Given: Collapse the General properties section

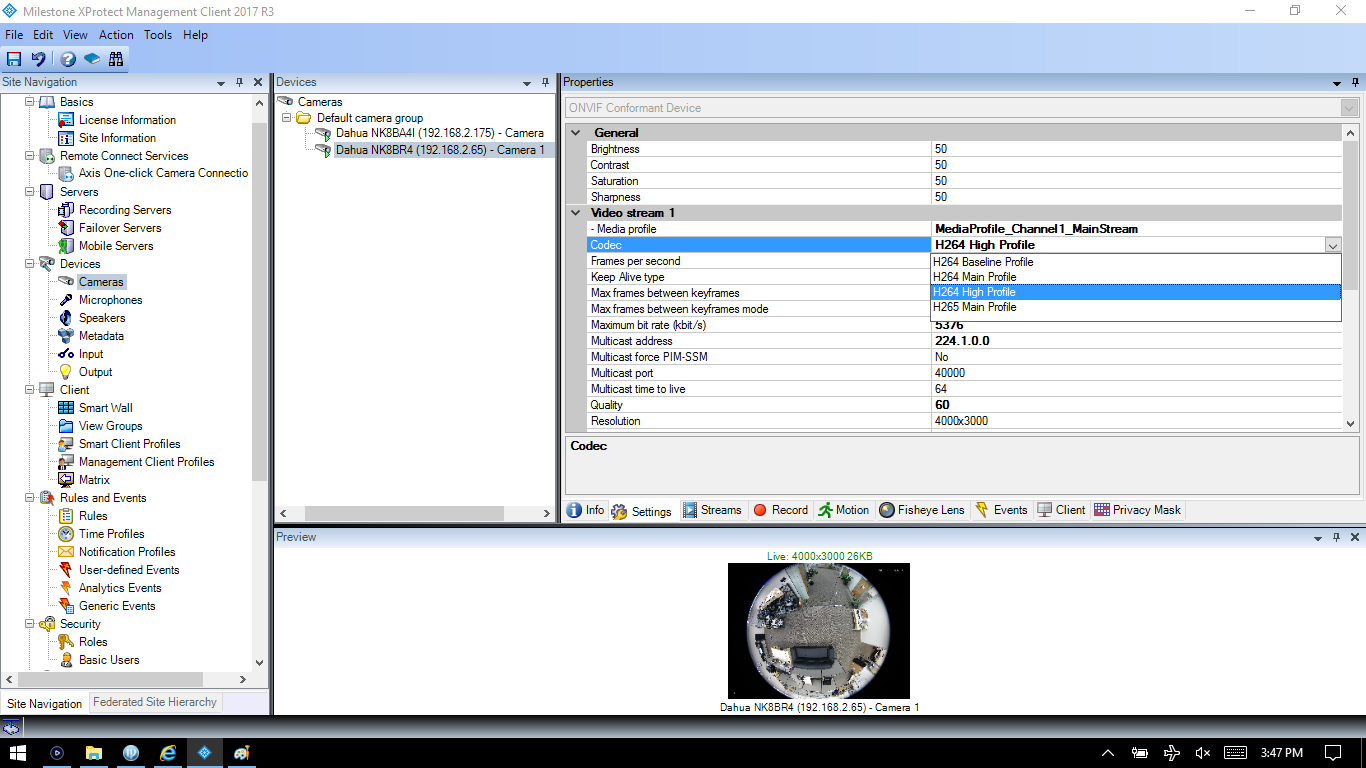Looking at the screenshot, I should tap(575, 133).
